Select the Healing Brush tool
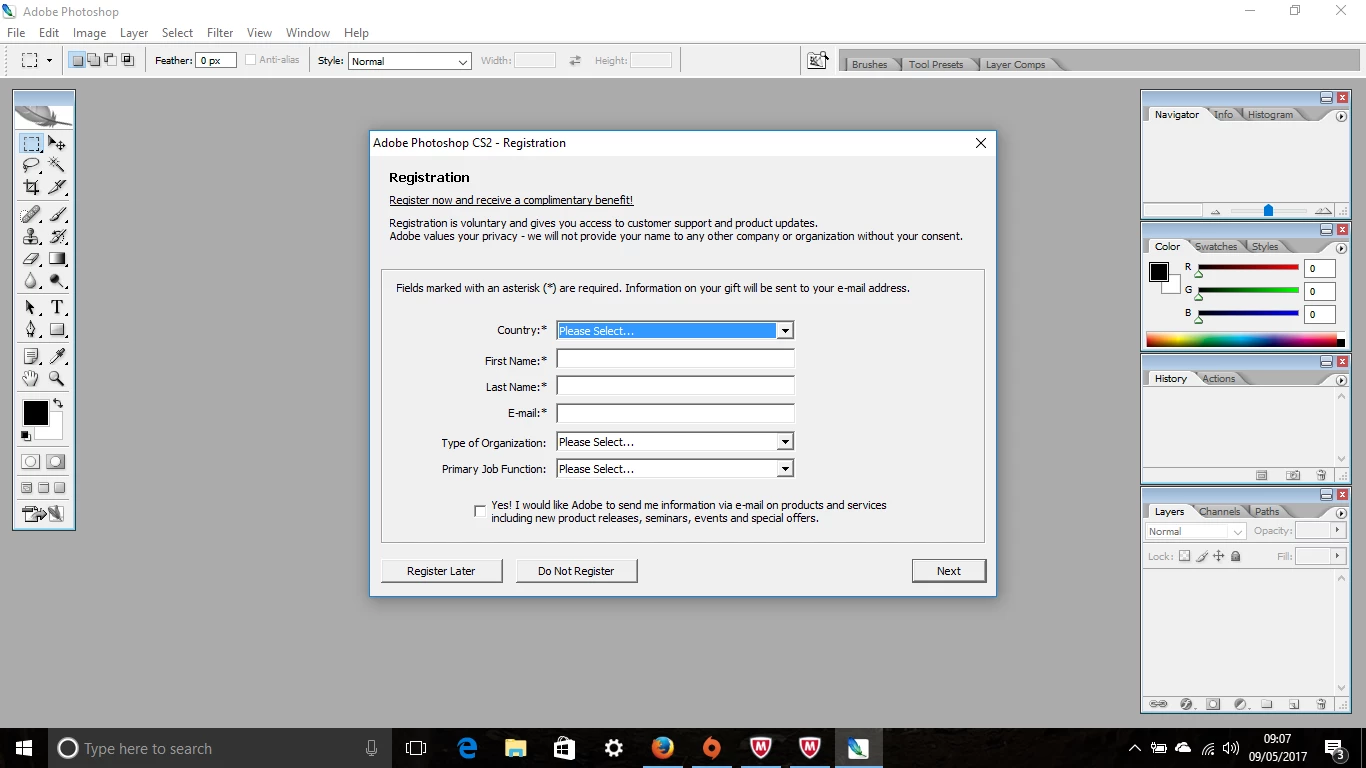The width and height of the screenshot is (1366, 768). [x=31, y=214]
